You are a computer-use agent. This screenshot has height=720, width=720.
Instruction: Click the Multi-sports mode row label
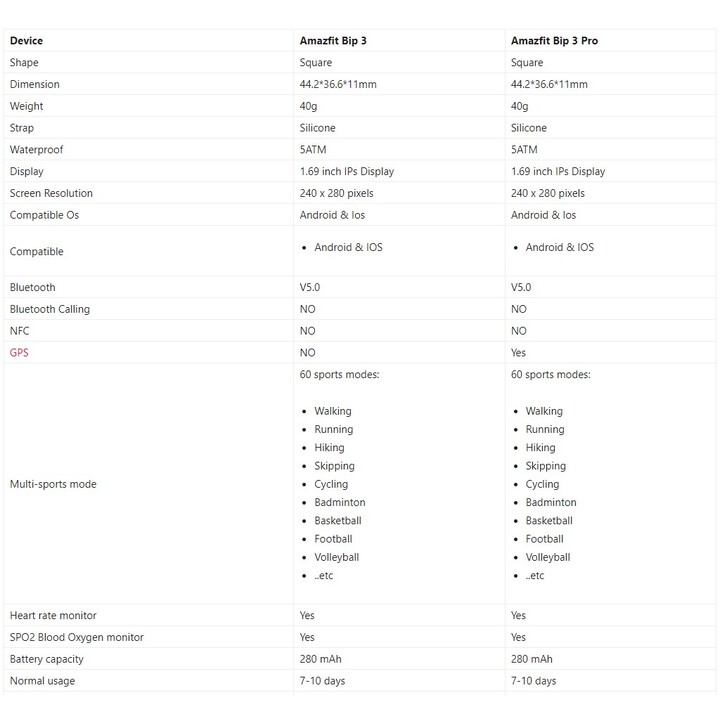click(53, 484)
